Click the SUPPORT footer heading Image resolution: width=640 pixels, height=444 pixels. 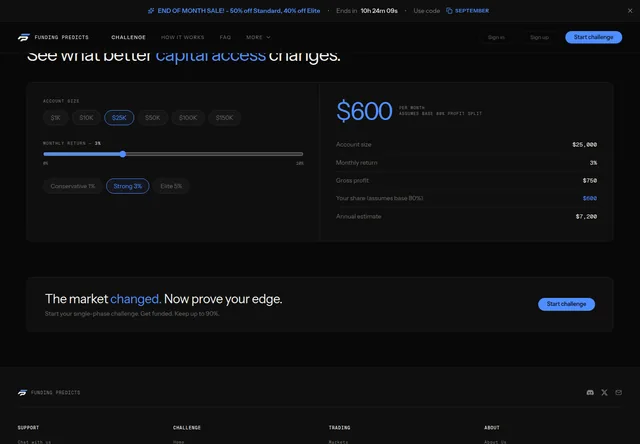click(x=28, y=428)
